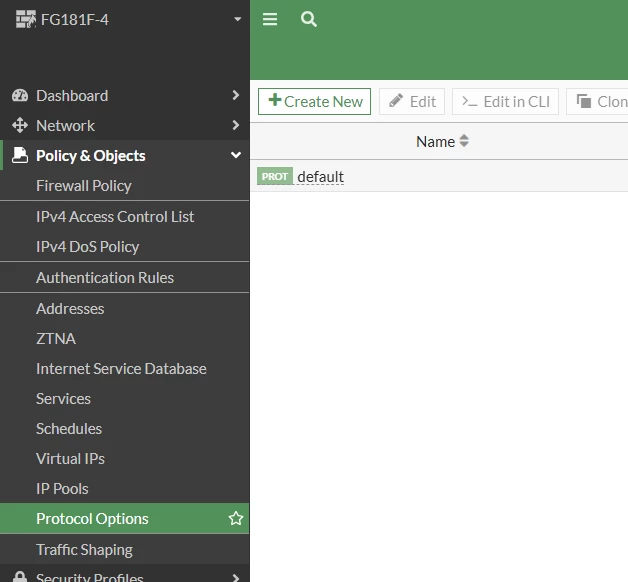Click the Edit in CLI button
The width and height of the screenshot is (628, 582).
[x=505, y=102]
